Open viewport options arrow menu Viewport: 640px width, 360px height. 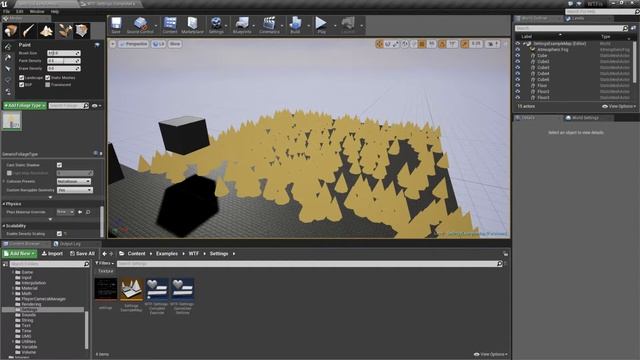click(x=113, y=44)
